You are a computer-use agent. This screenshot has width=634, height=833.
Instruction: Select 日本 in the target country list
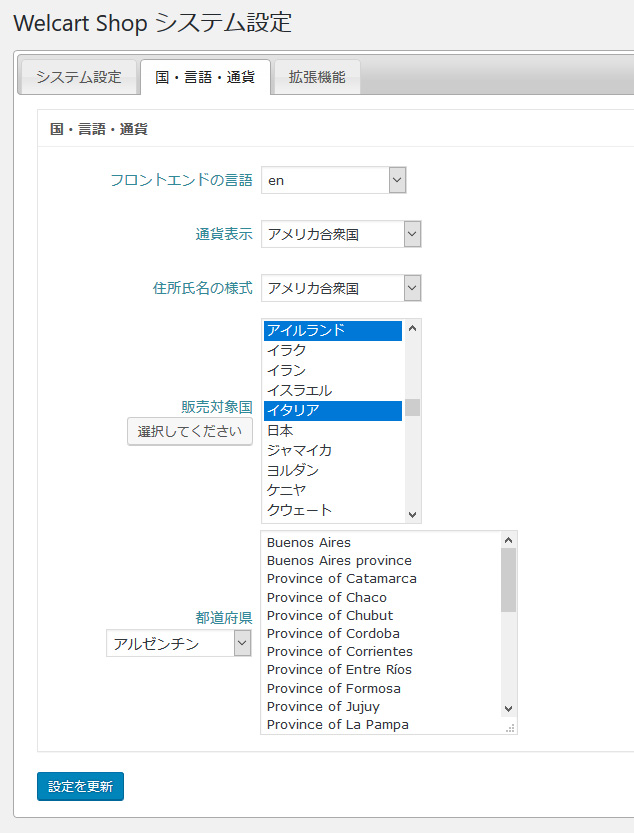[333, 430]
